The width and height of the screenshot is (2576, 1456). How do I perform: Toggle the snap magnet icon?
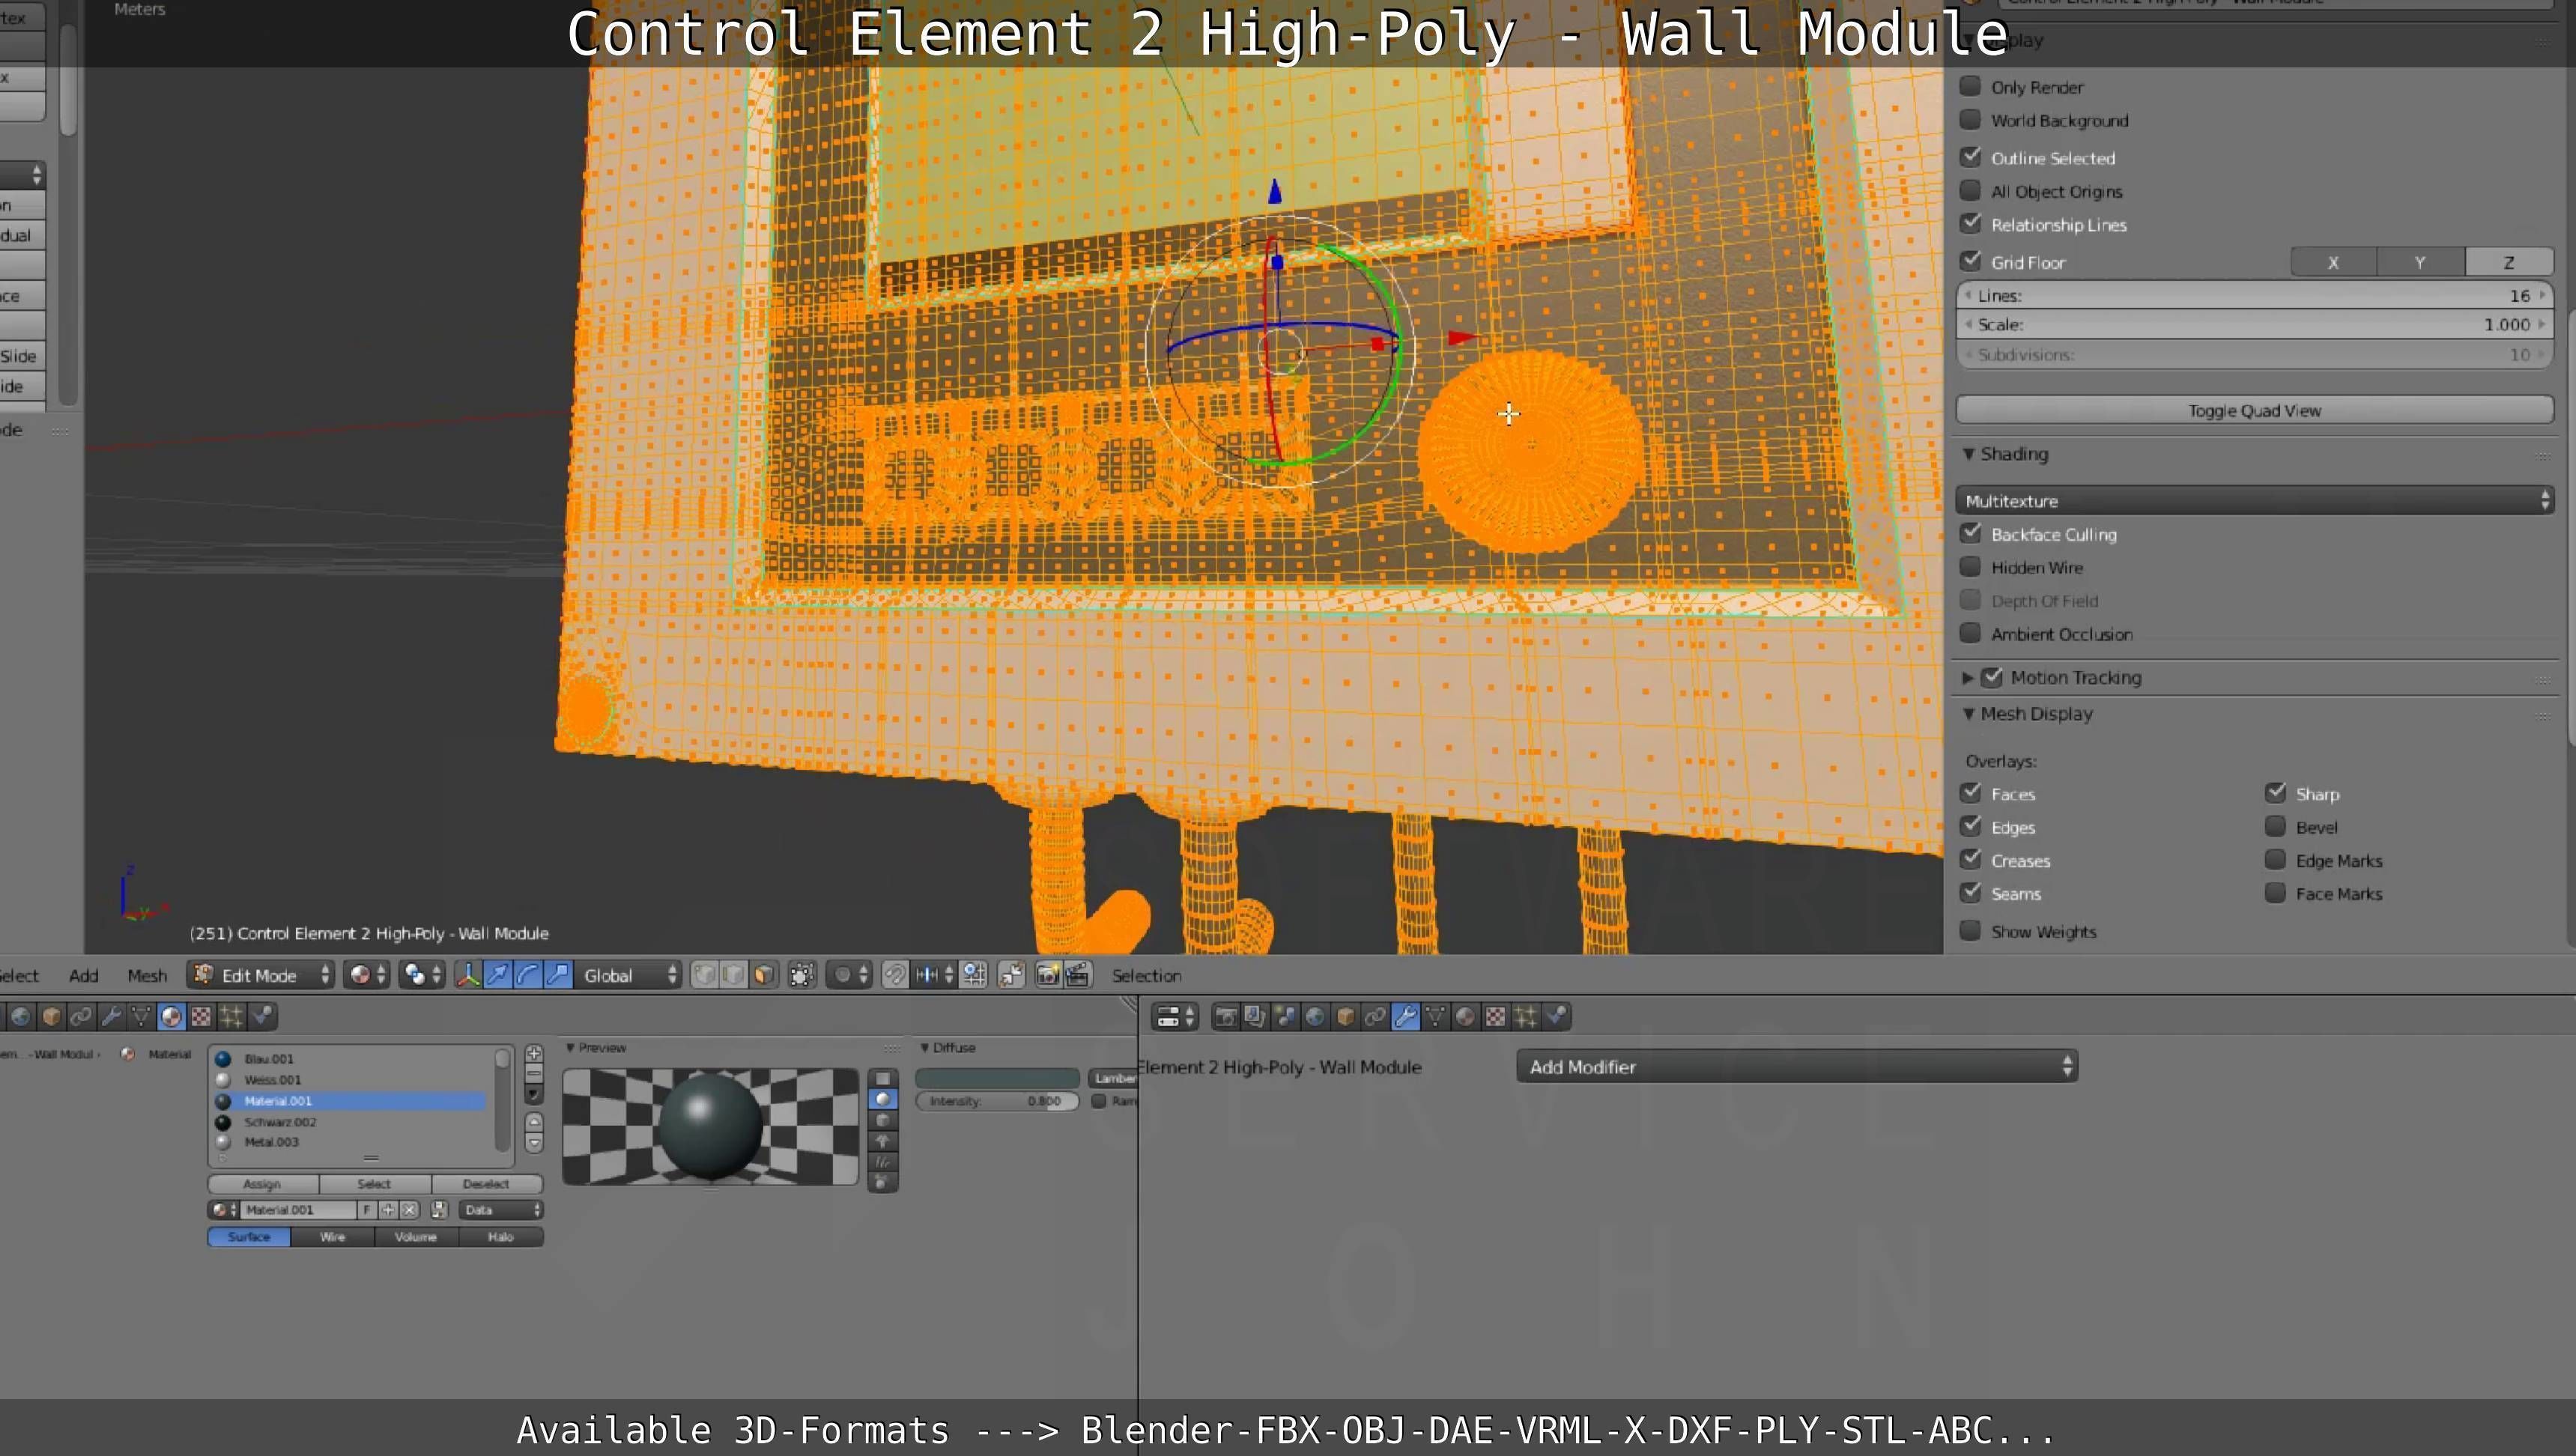click(895, 975)
